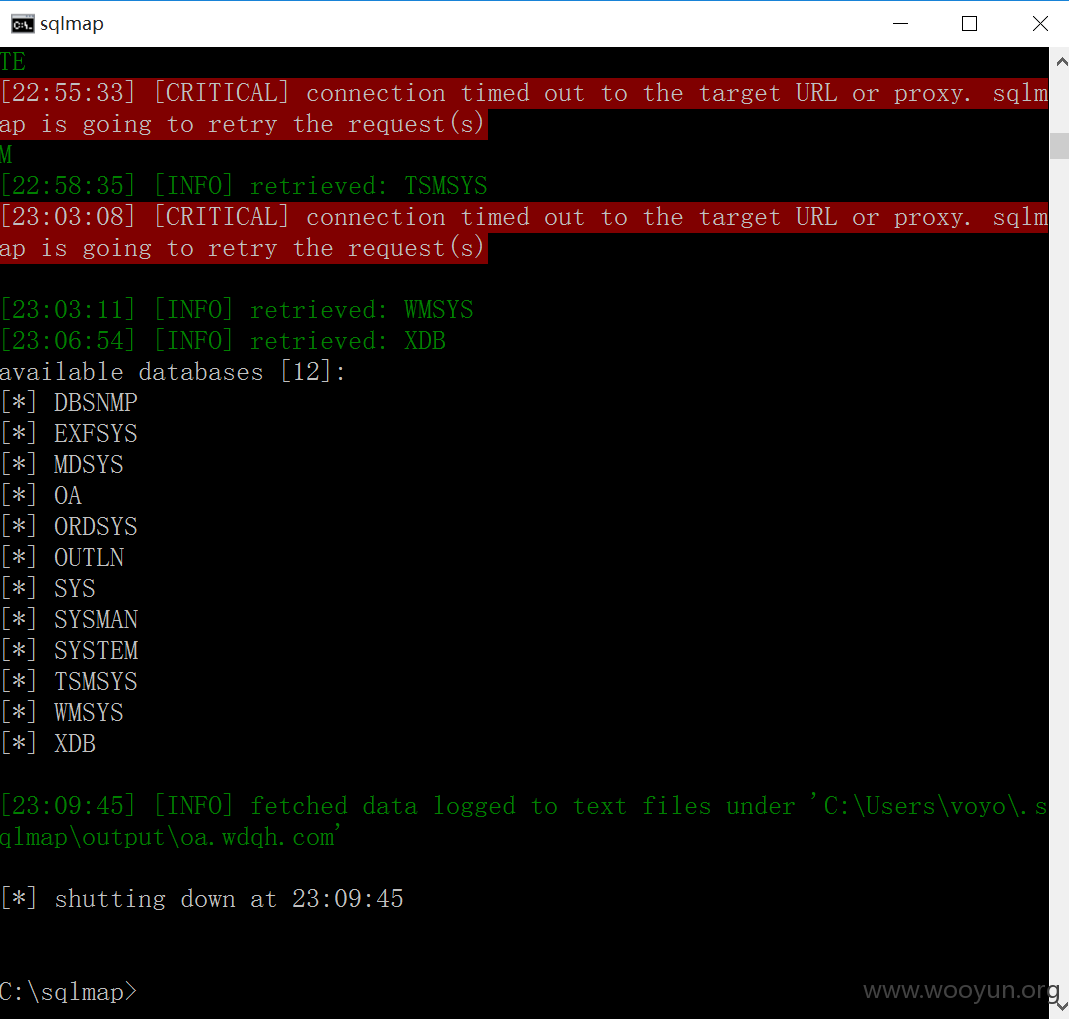Click the 'retrieved: TSMSYS' log line
Screen dimensions: 1069x1019
pos(243,185)
